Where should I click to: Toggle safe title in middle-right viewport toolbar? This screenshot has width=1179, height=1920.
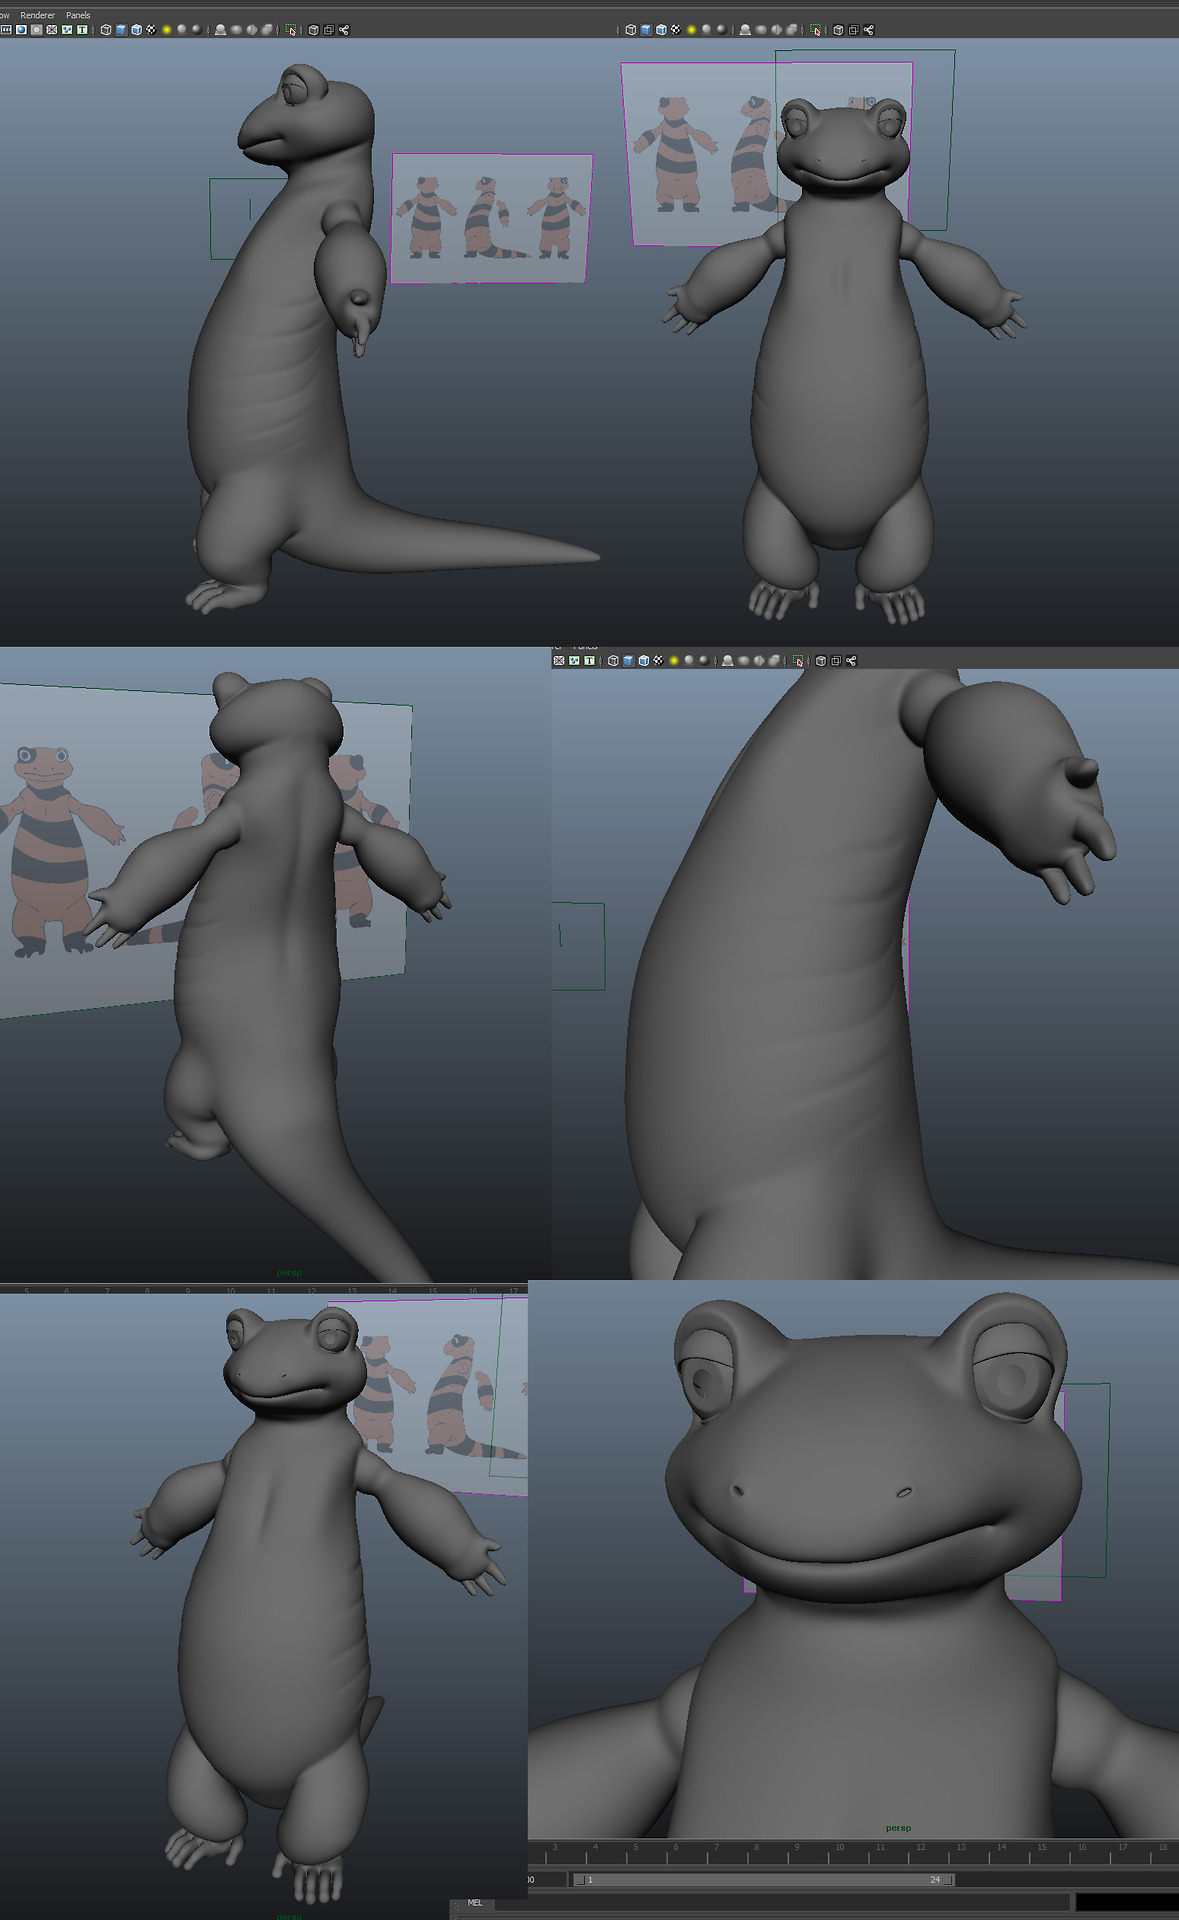coord(589,660)
